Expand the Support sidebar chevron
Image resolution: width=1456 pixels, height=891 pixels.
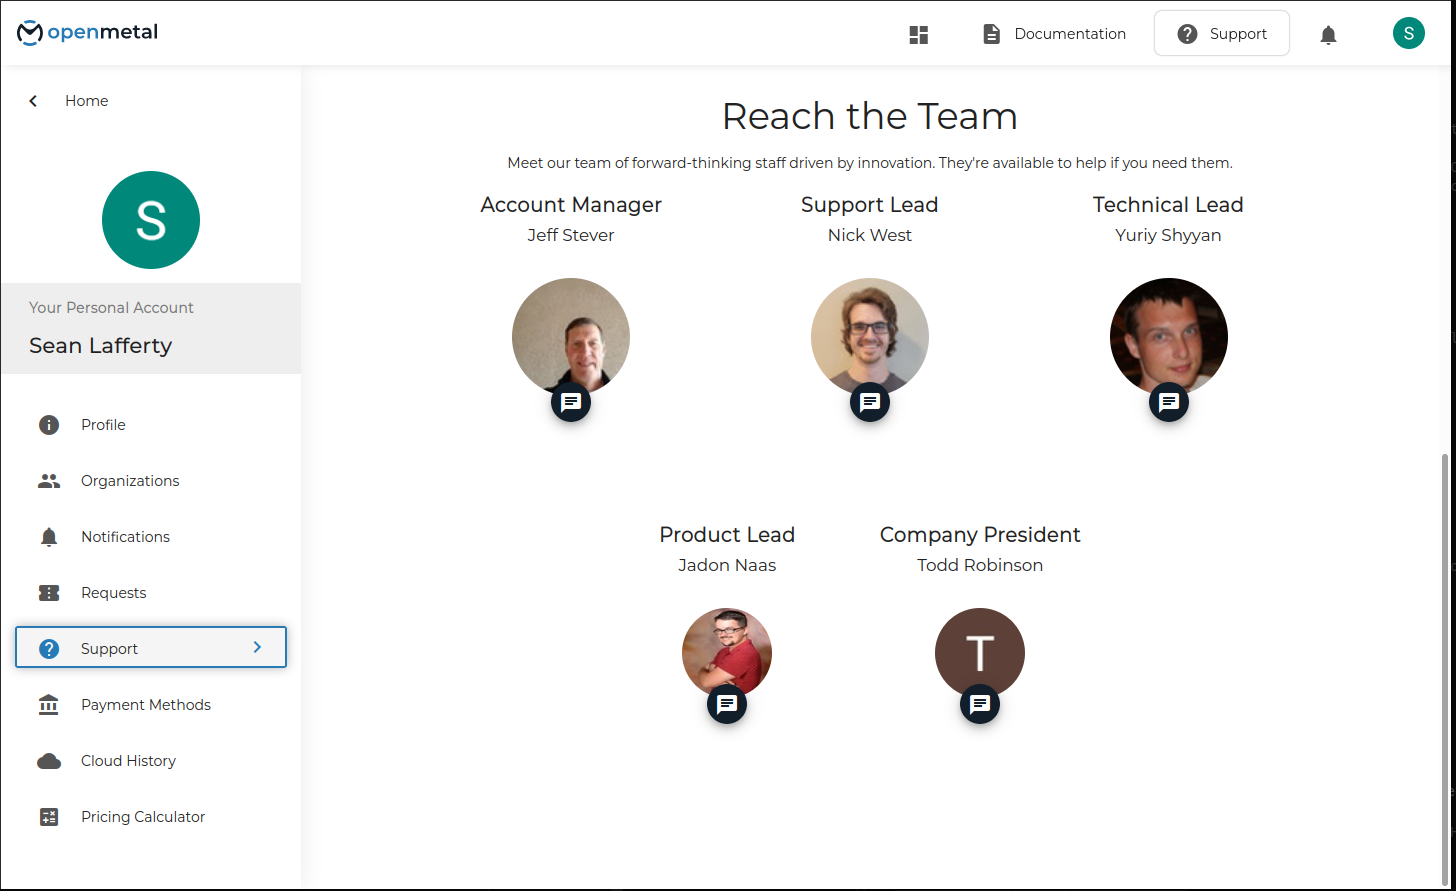[x=257, y=648]
